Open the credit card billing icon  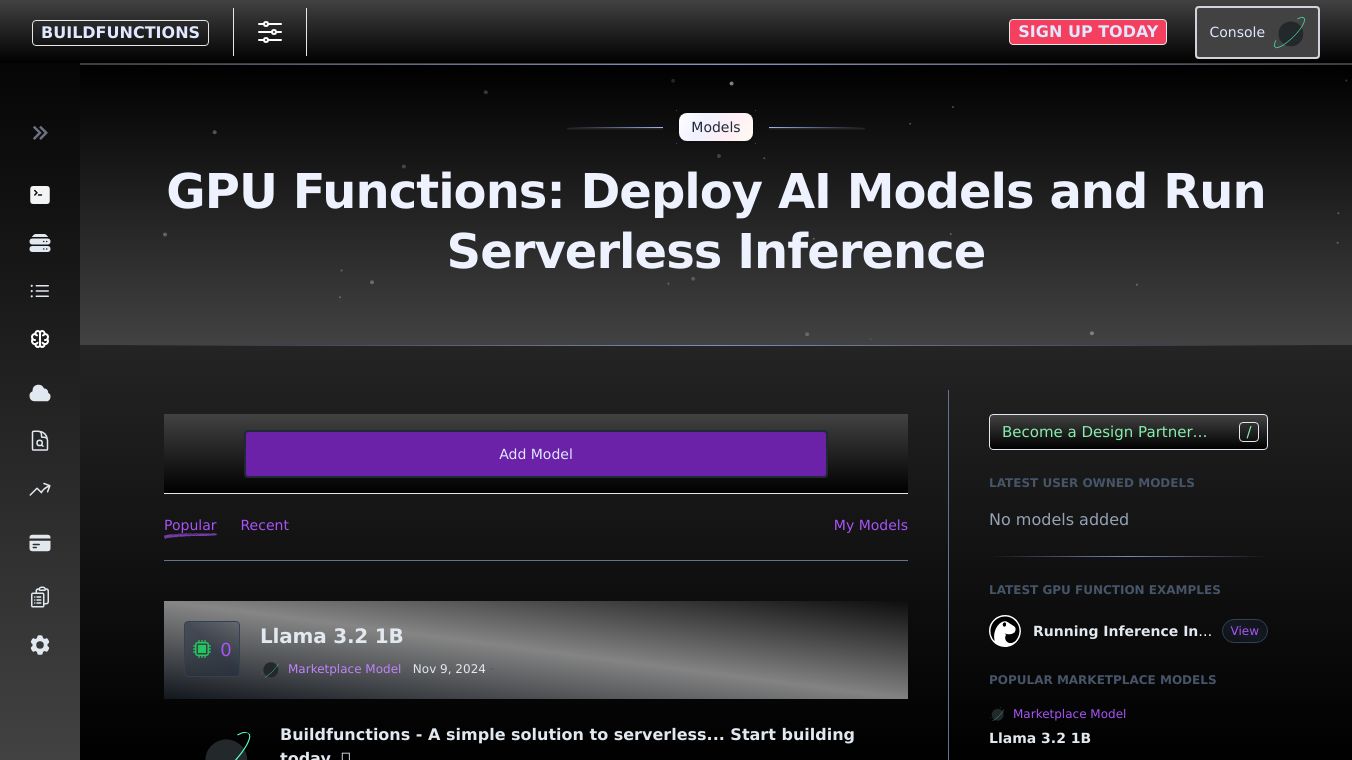40,543
